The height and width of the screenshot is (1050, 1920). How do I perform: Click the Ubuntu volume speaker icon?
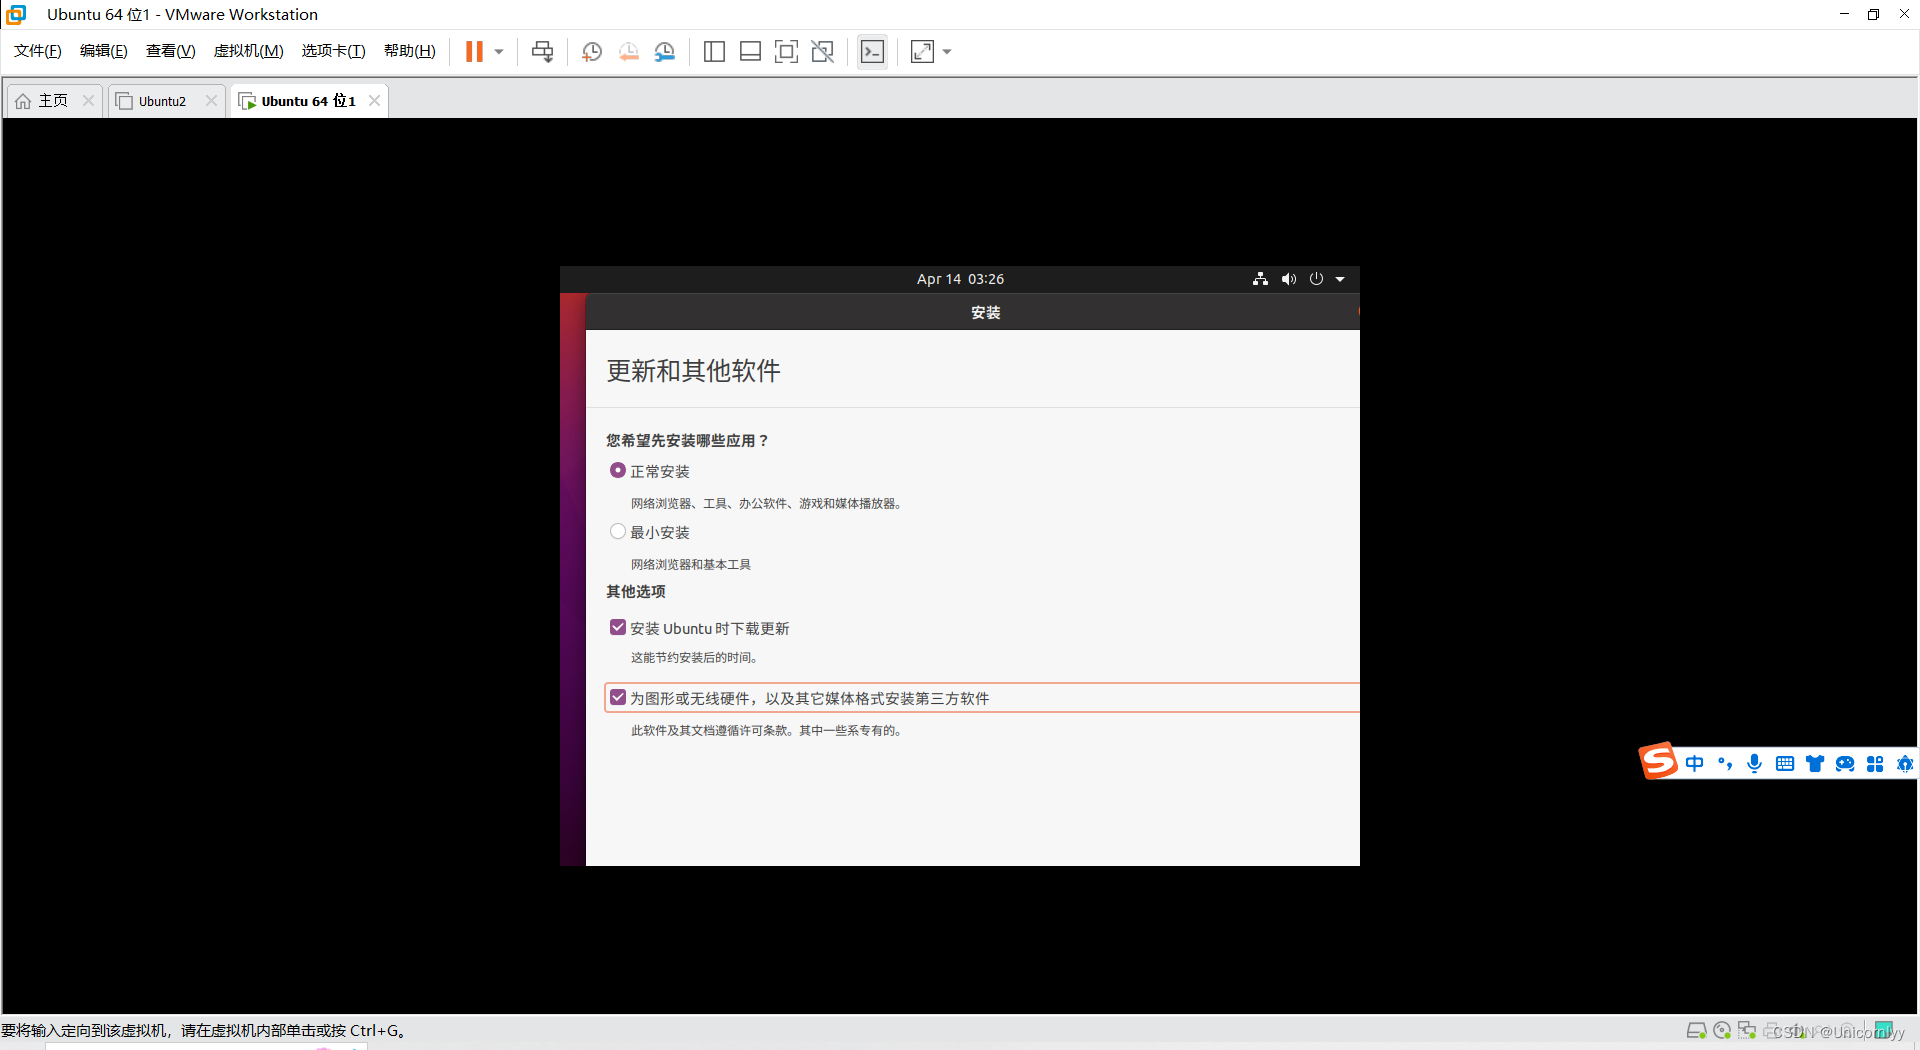(x=1289, y=279)
